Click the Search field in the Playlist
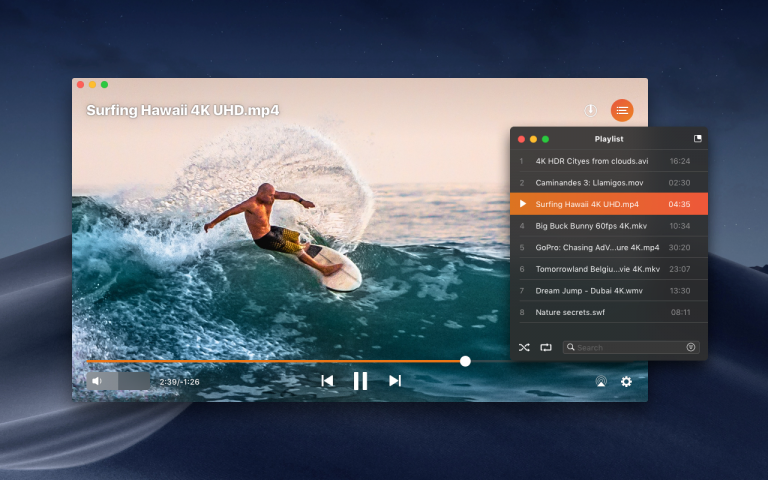 pyautogui.click(x=631, y=347)
